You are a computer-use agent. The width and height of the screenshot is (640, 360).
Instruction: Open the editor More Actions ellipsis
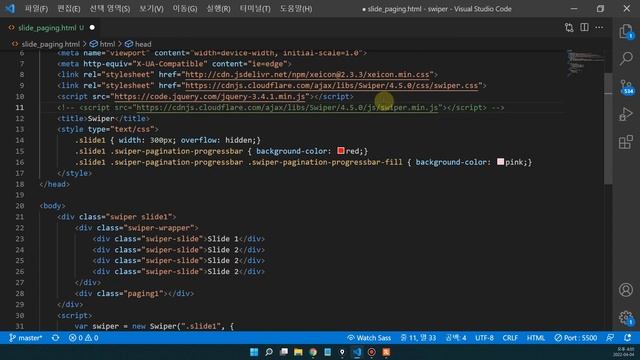click(x=599, y=27)
